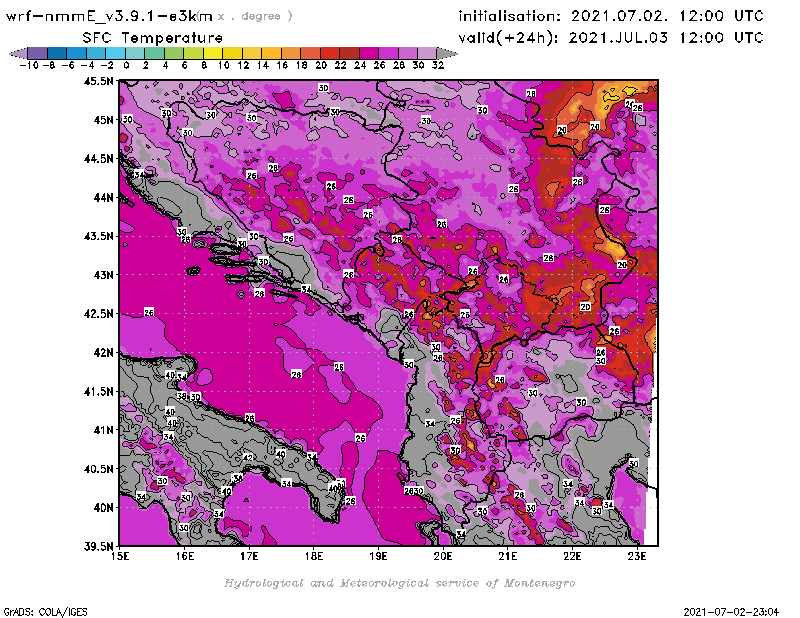Image resolution: width=800 pixels, height=618 pixels.
Task: Select the 42N latitude label
Action: [x=103, y=353]
